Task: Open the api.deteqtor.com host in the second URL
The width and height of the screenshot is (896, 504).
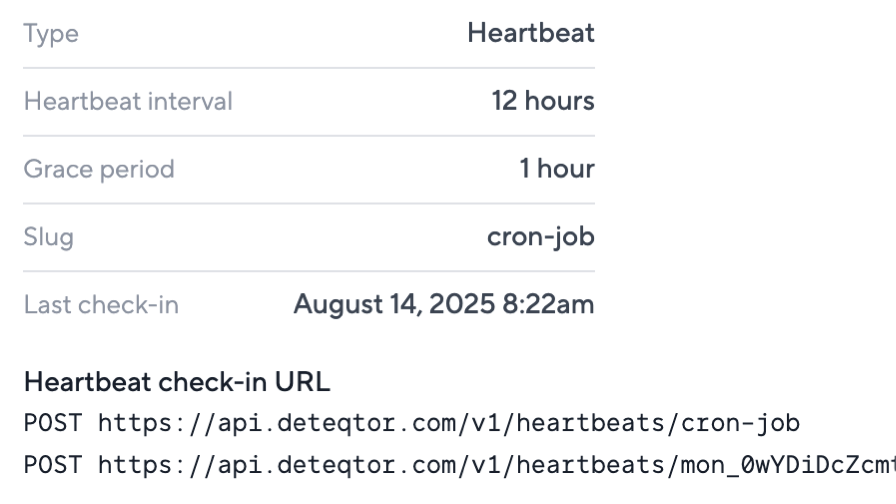Action: 337,465
